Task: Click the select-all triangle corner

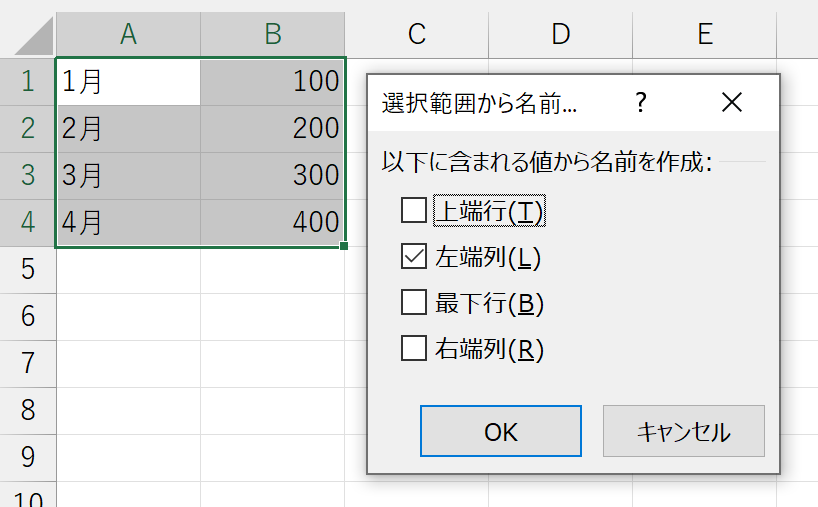Action: (34, 35)
